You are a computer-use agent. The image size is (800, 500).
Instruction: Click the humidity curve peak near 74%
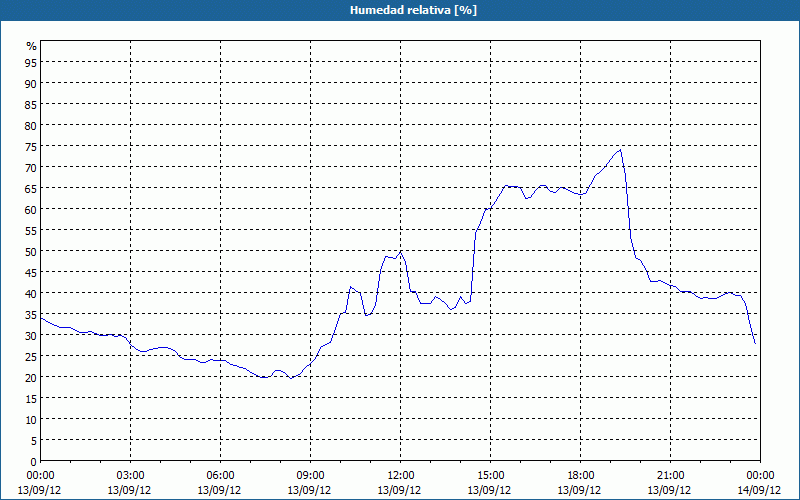(x=620, y=150)
